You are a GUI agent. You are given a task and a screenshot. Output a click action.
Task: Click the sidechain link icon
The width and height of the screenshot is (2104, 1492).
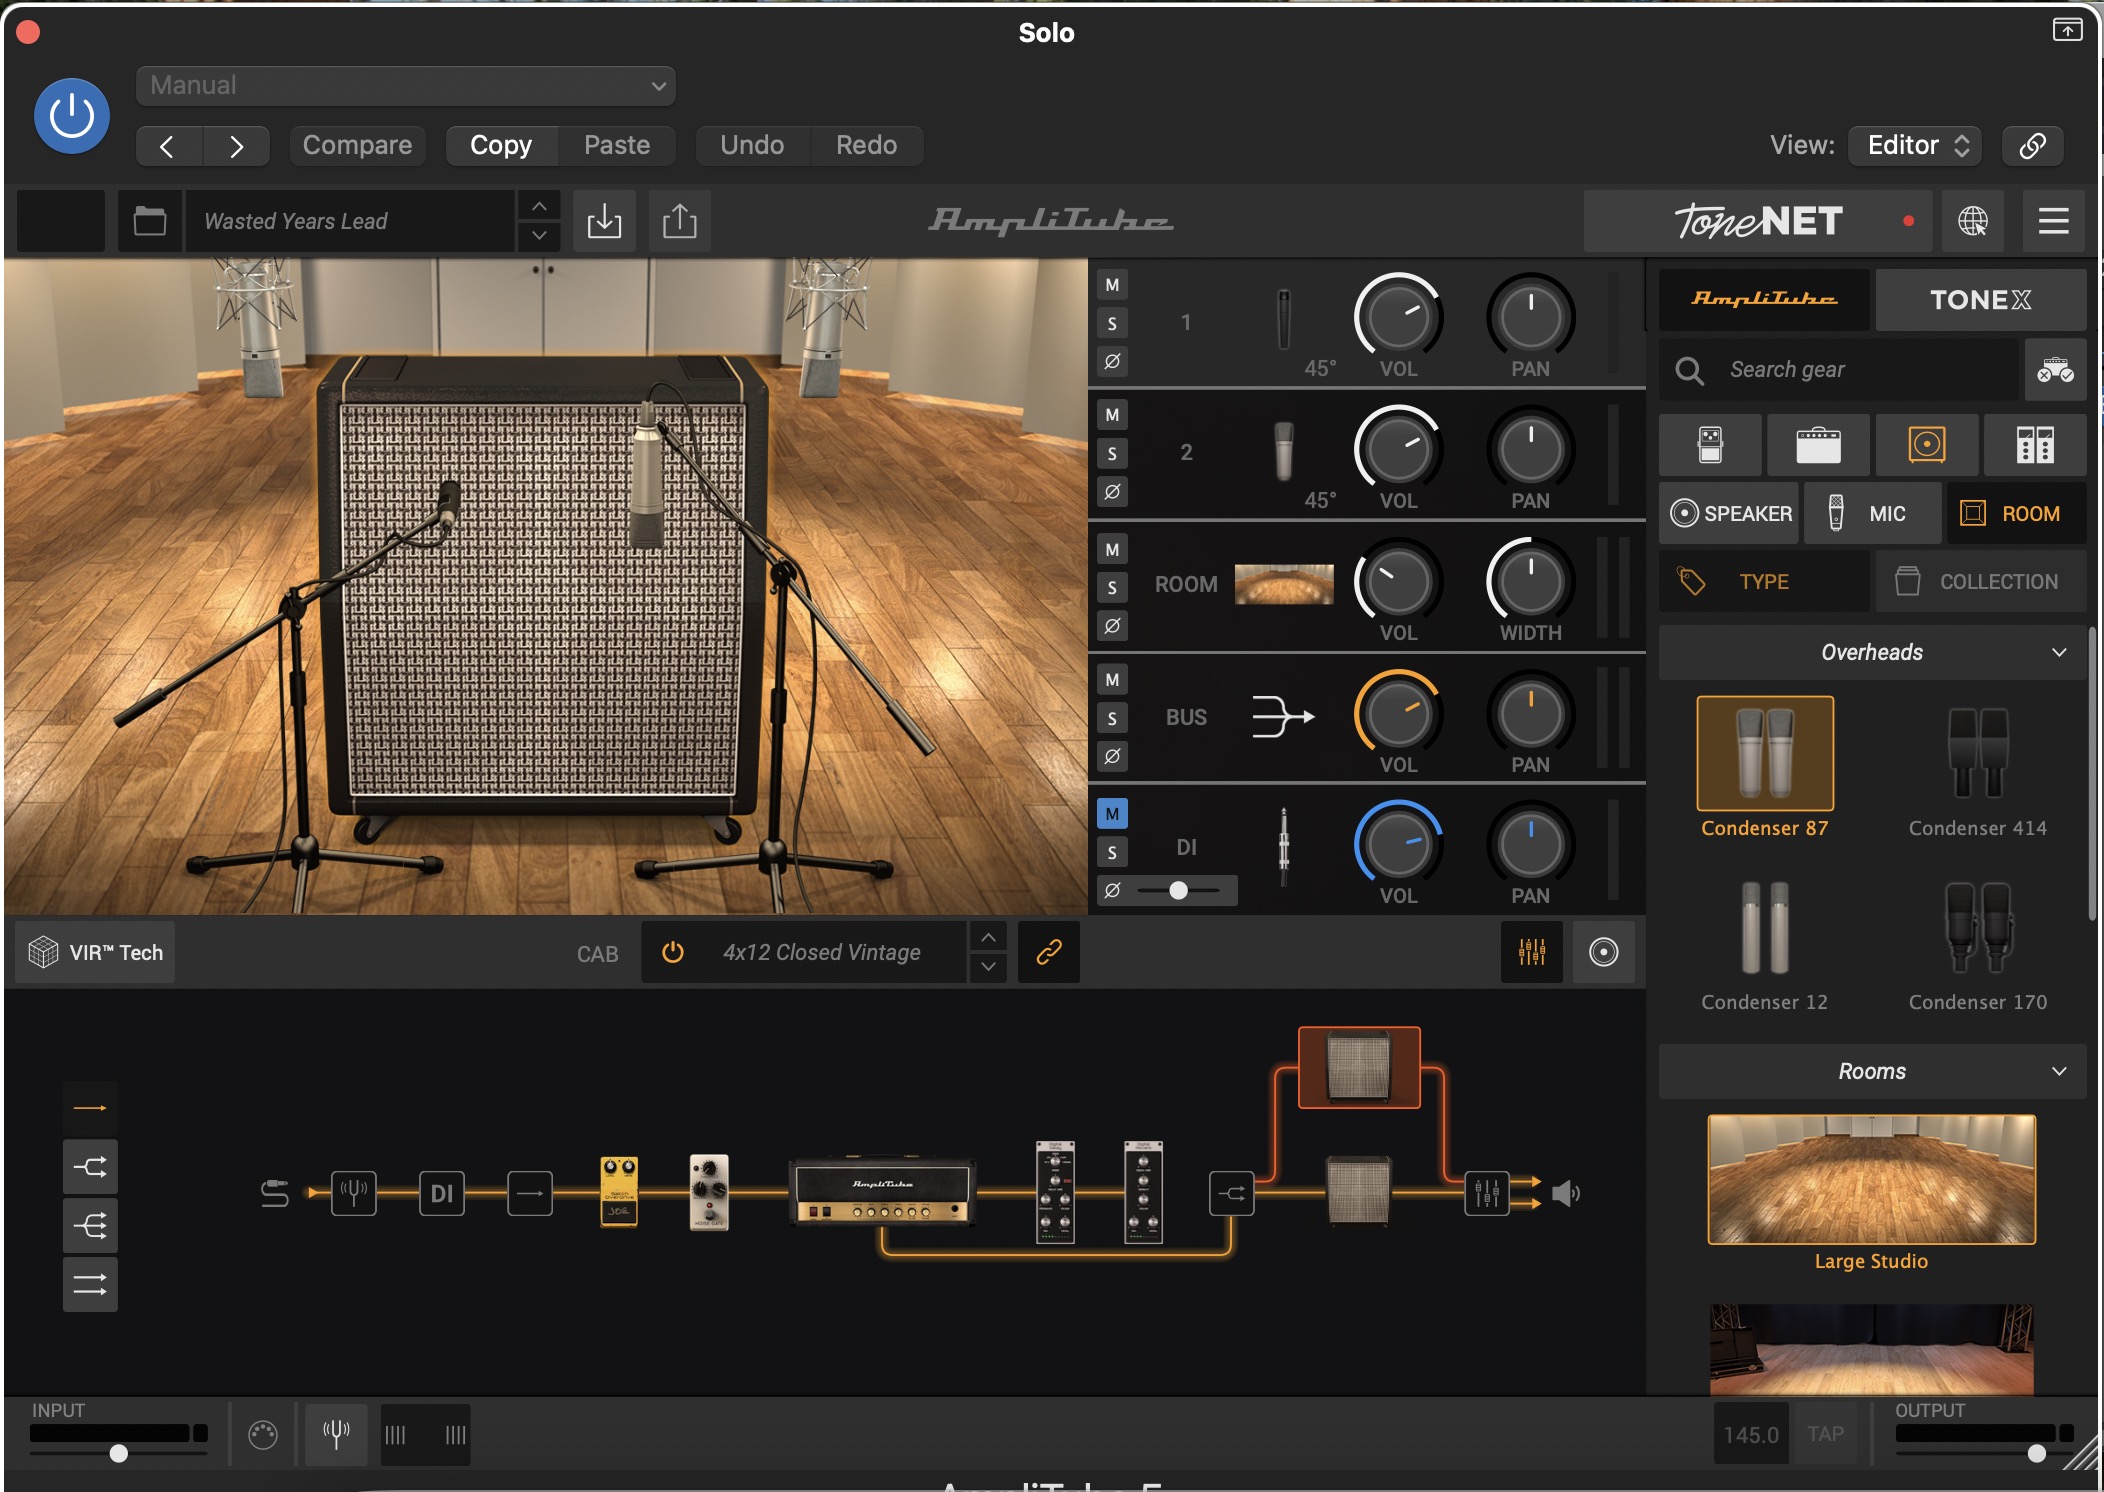point(2032,146)
